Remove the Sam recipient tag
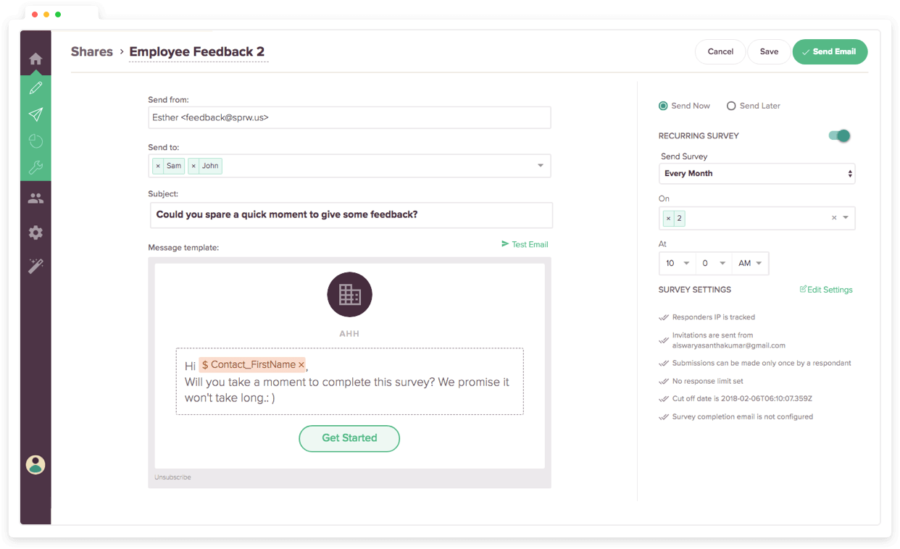Viewport: 900px width, 549px height. (x=158, y=166)
